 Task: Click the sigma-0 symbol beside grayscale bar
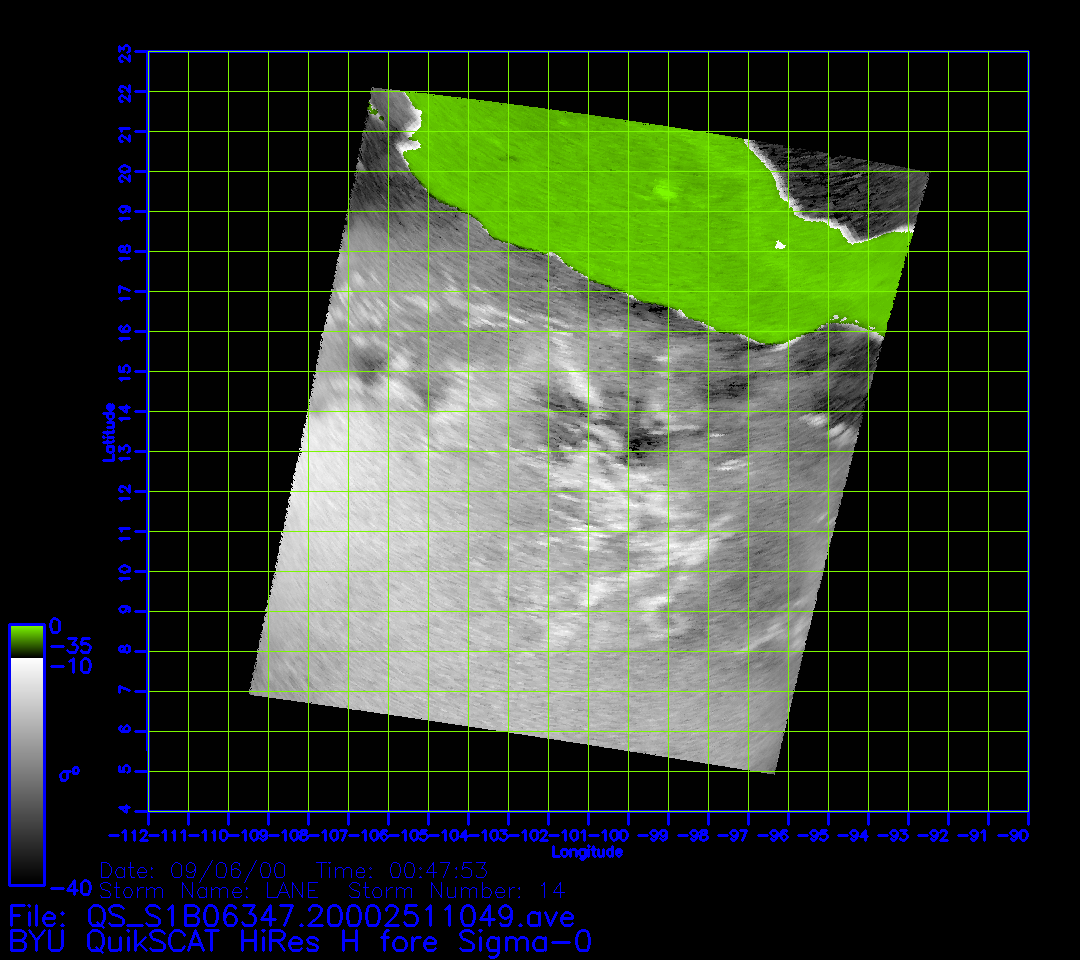[69, 773]
